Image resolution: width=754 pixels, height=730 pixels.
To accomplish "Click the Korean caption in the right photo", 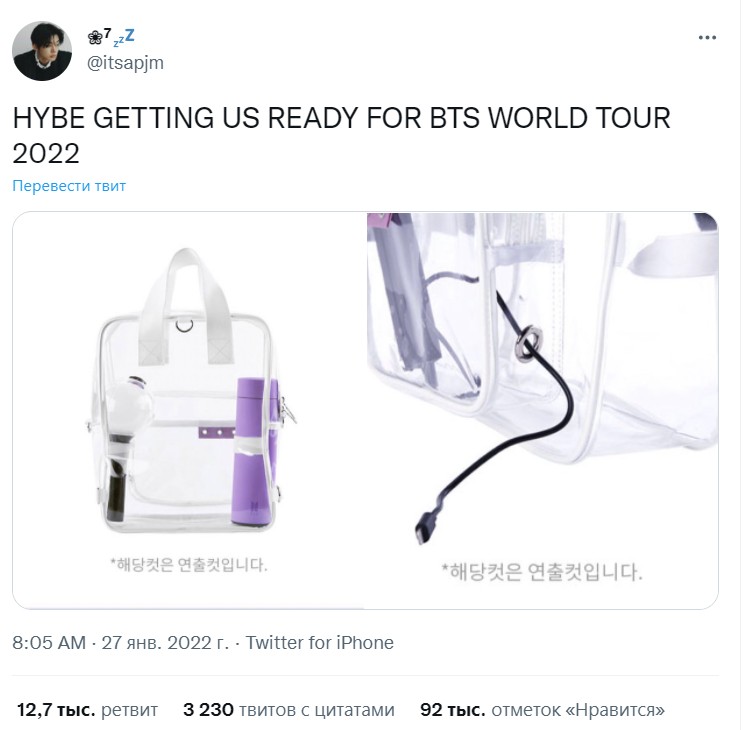I will [542, 572].
